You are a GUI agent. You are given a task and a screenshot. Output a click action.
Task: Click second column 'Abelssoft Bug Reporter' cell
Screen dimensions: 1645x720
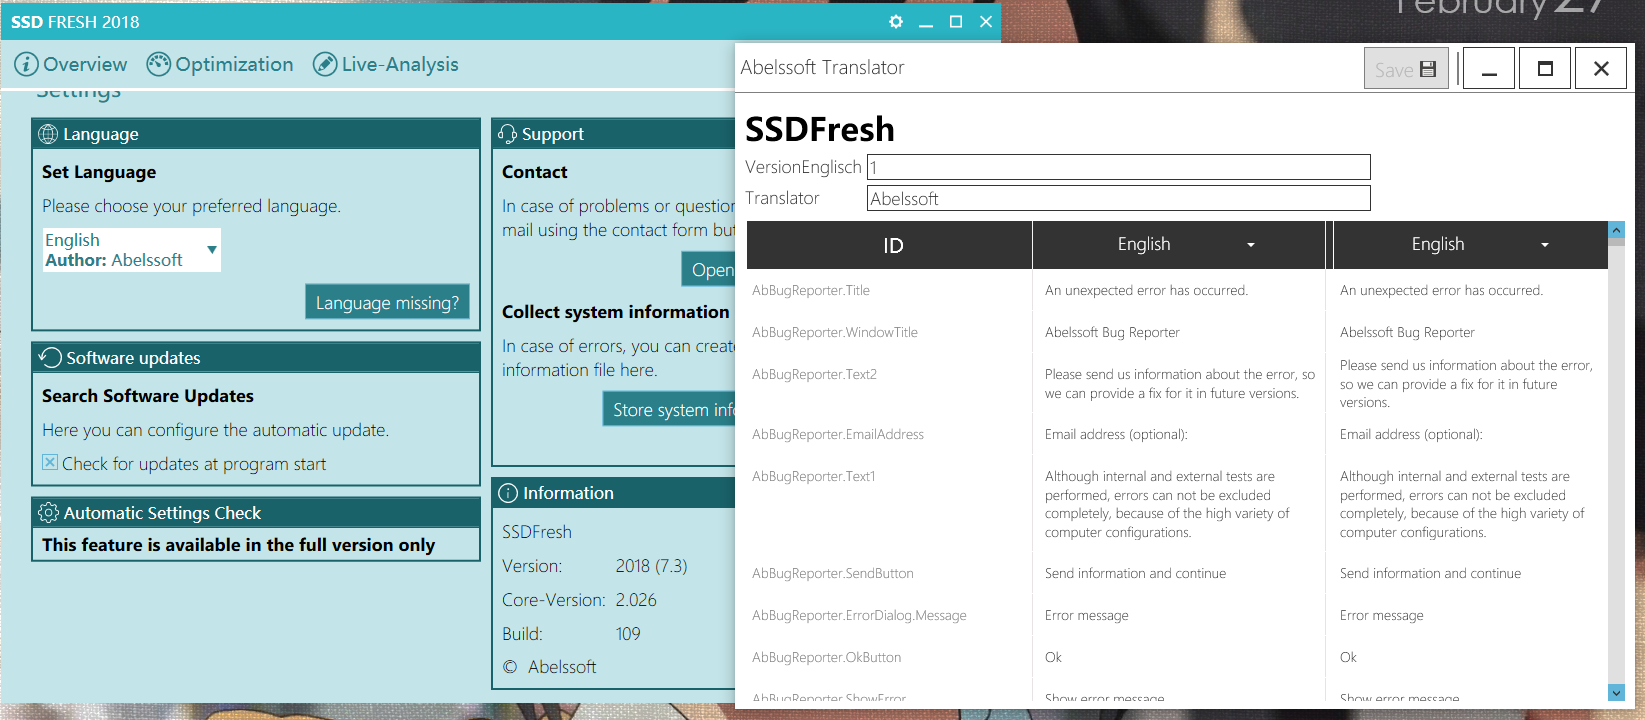[x=1407, y=333]
